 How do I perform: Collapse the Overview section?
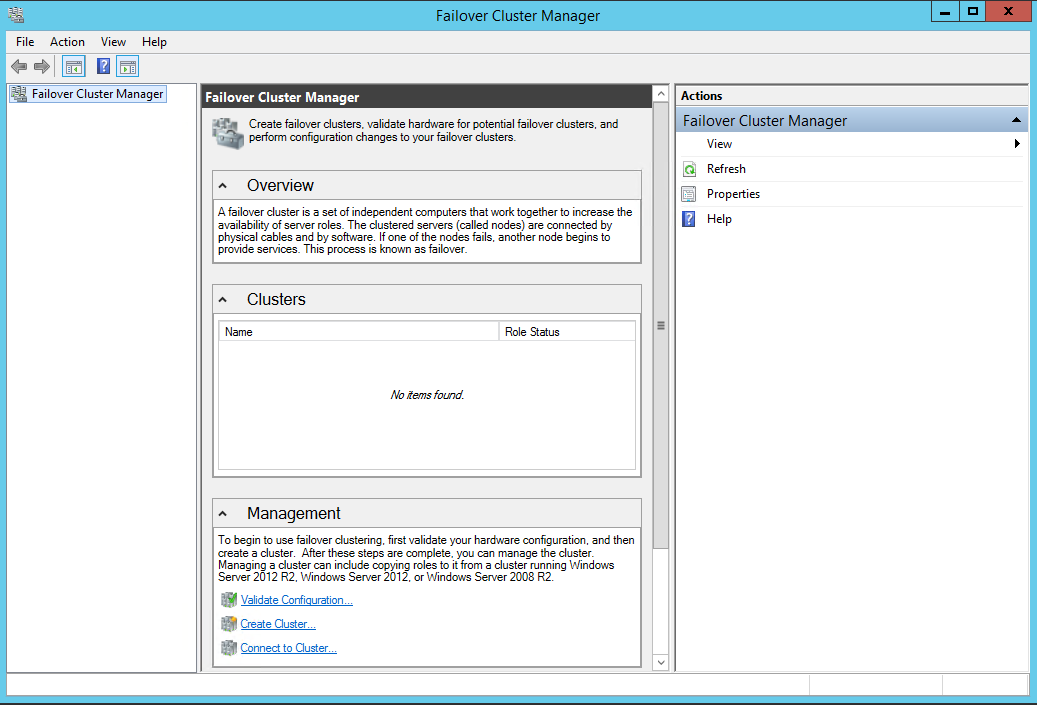pos(223,186)
